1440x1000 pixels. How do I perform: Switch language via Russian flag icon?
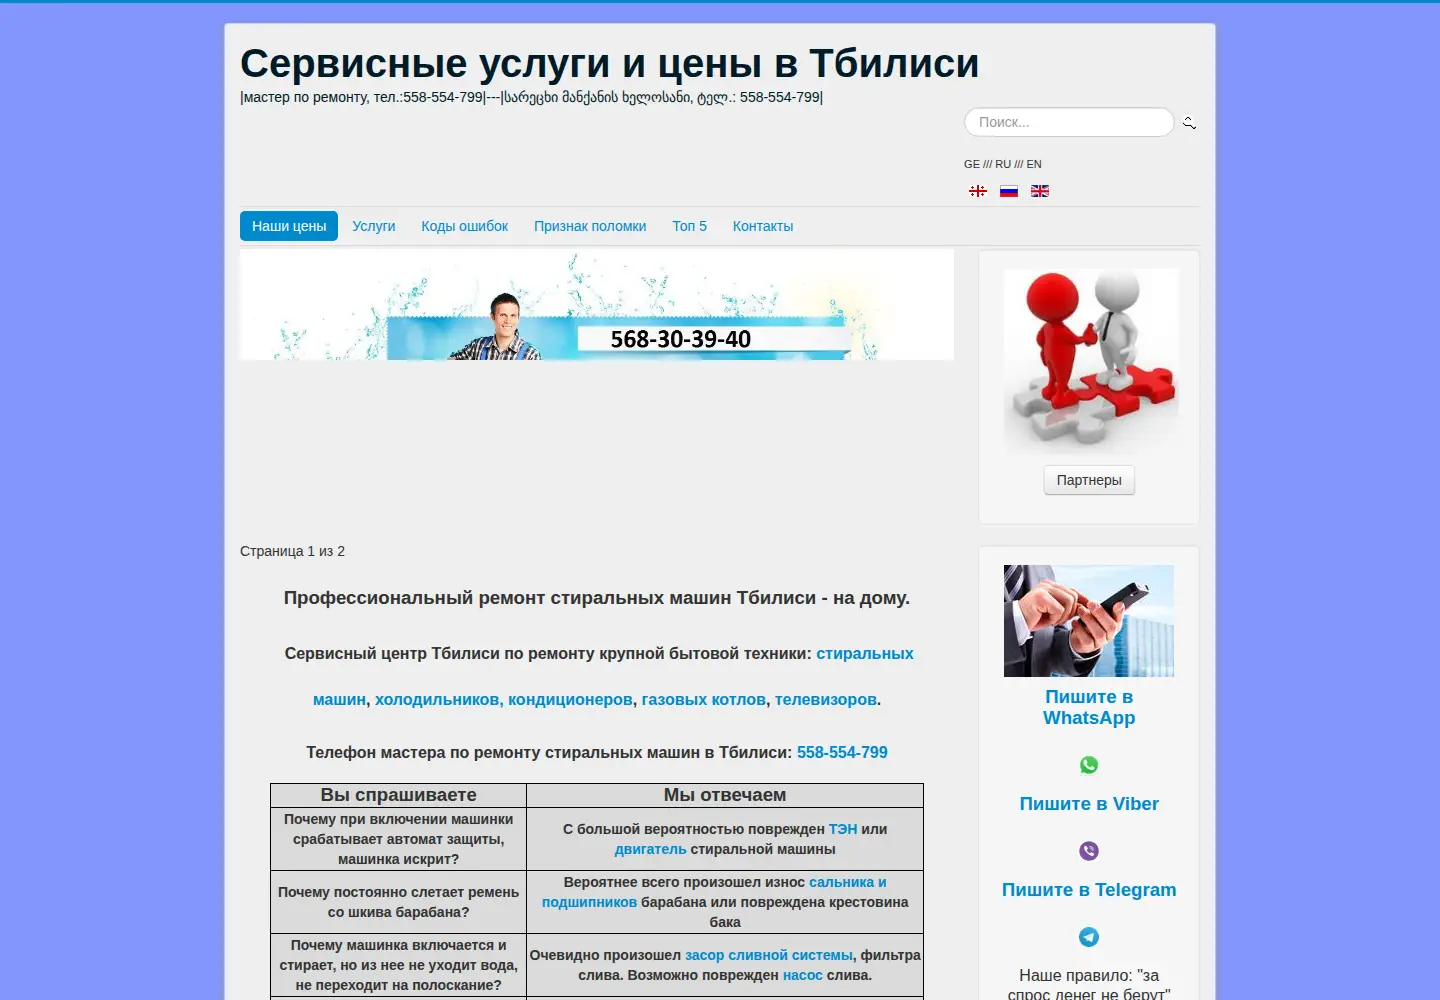[x=1009, y=191]
